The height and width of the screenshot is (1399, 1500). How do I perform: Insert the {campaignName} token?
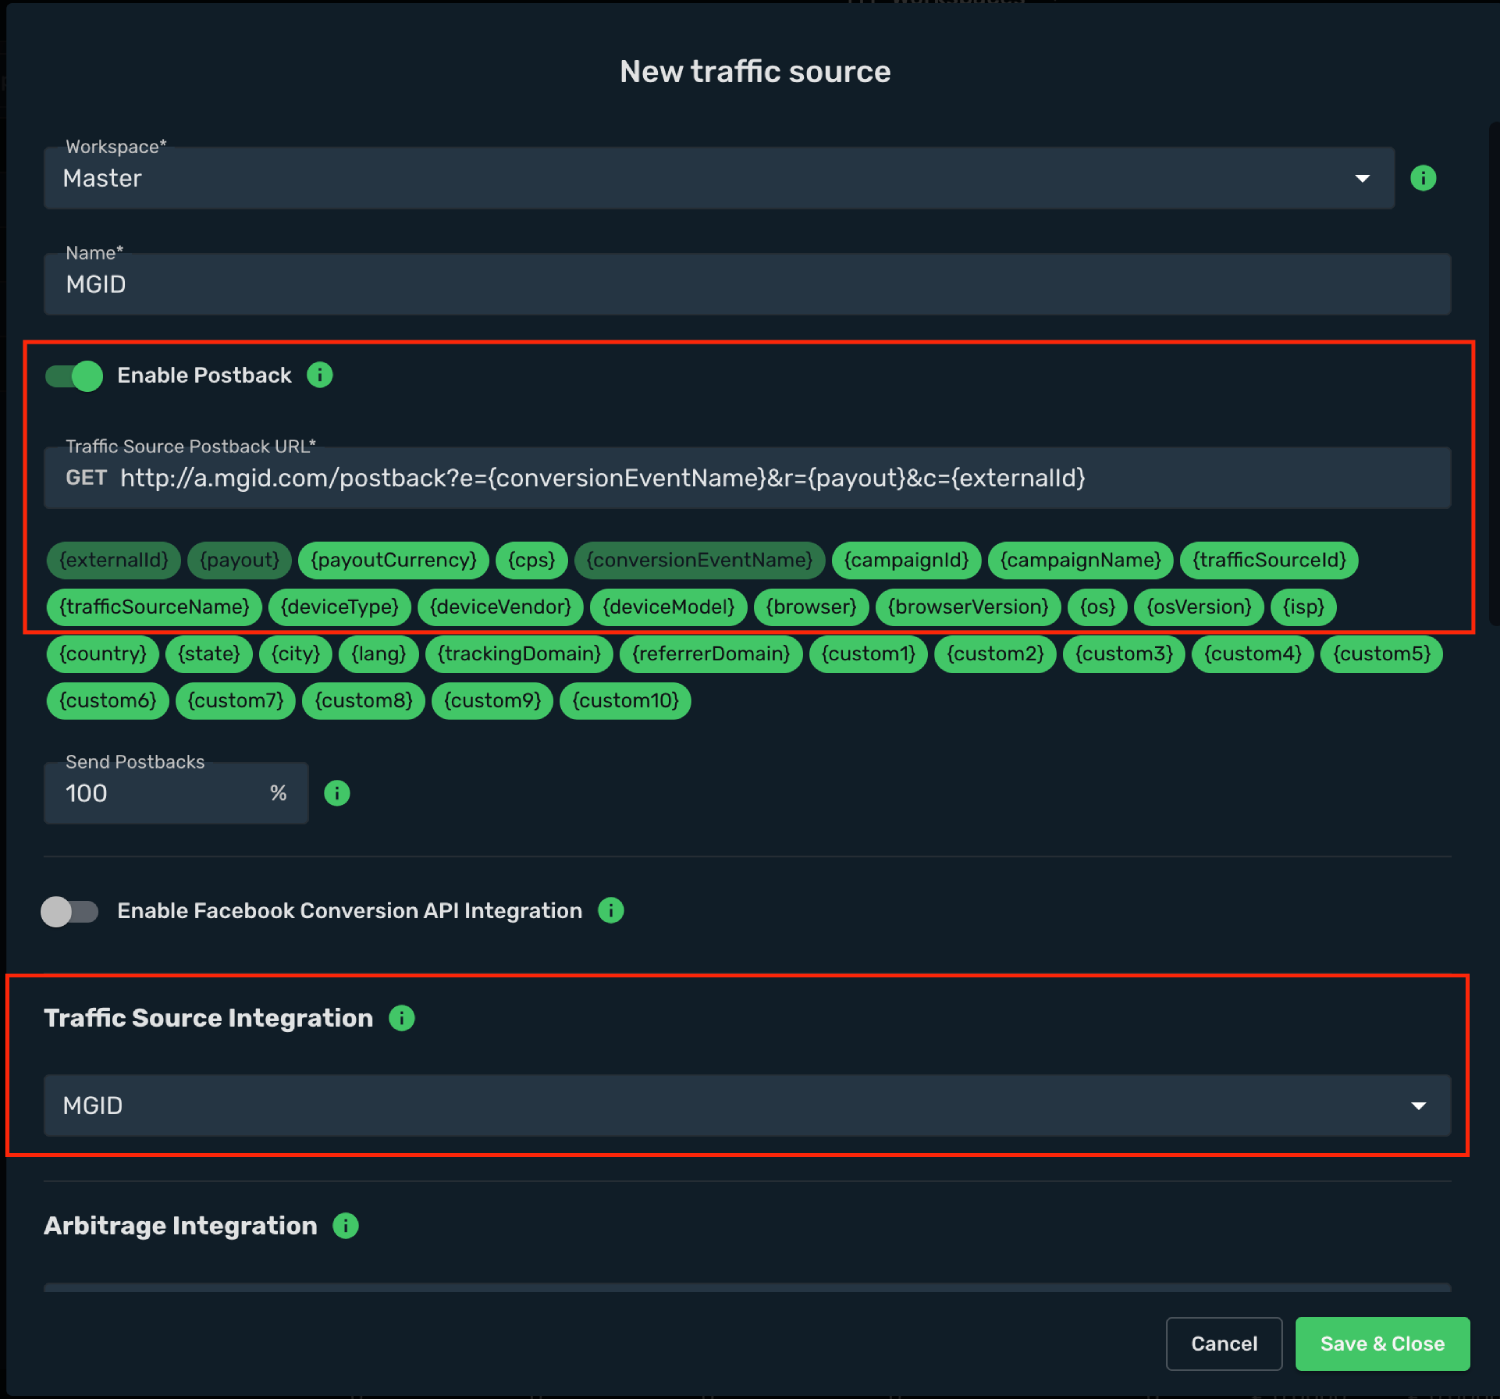coord(1081,560)
